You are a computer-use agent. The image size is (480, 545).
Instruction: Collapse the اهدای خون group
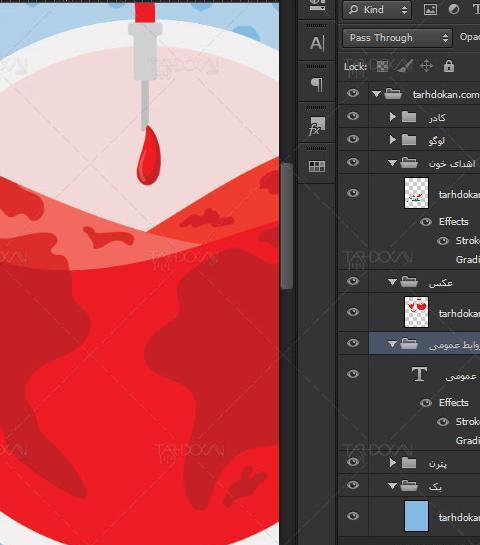coord(392,163)
